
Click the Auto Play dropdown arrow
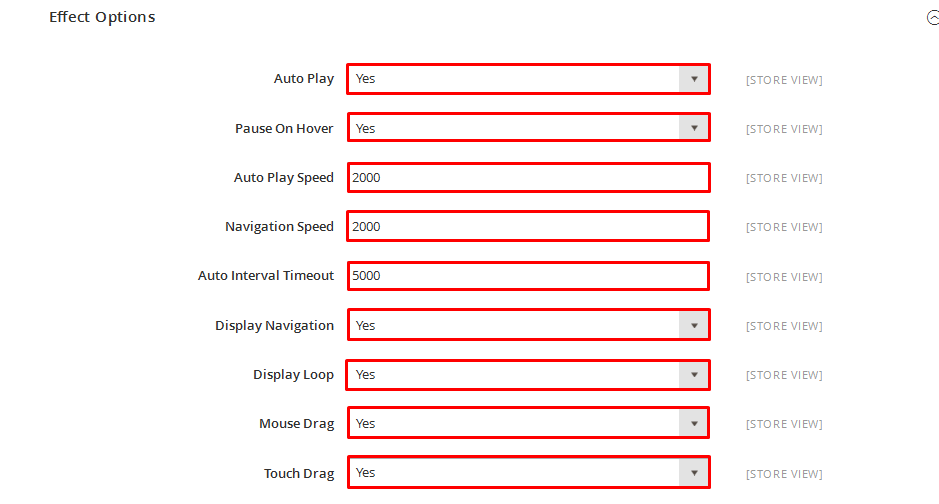[x=693, y=79]
